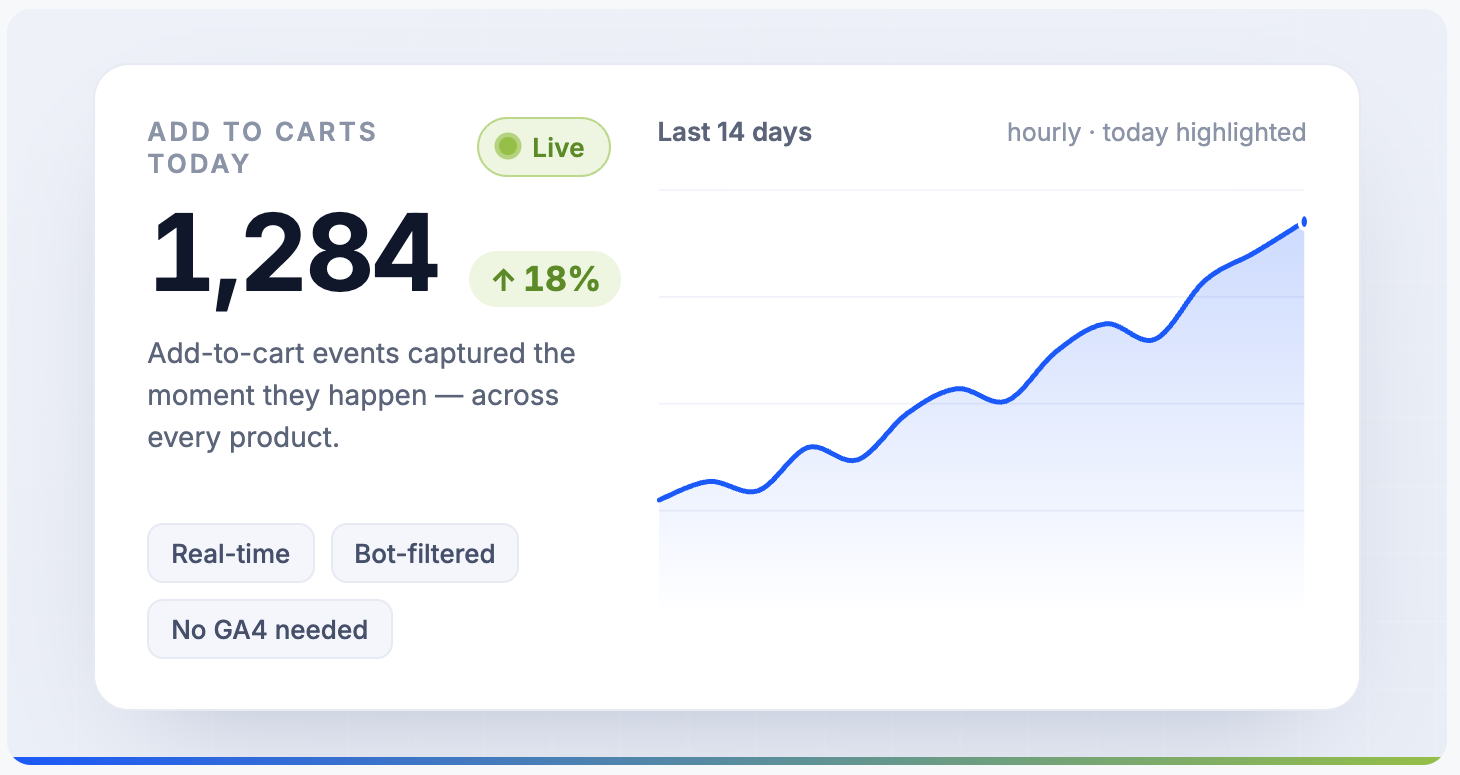1460x775 pixels.
Task: Select the Bot-filtered tag
Action: click(425, 553)
